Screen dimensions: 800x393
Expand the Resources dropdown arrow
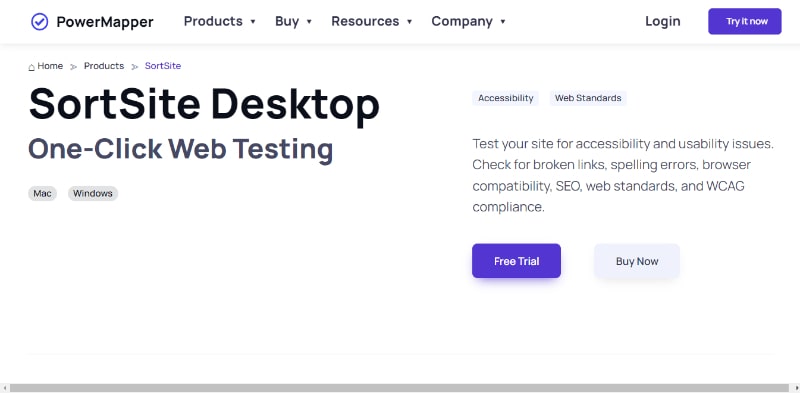[409, 22]
